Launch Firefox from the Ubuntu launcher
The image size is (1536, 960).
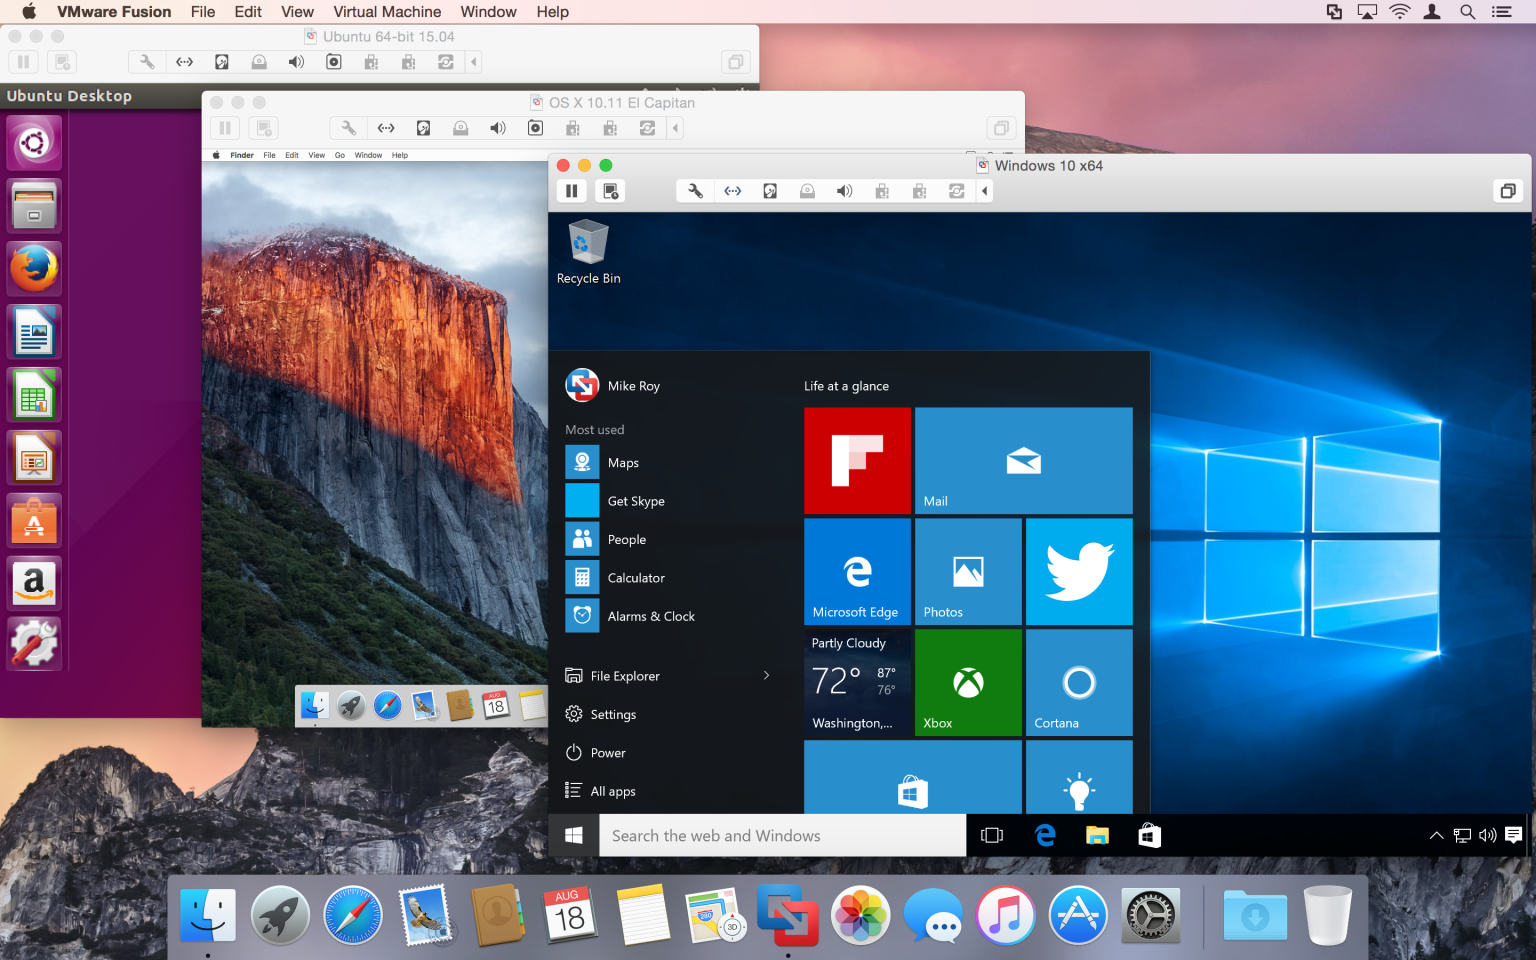click(x=33, y=268)
